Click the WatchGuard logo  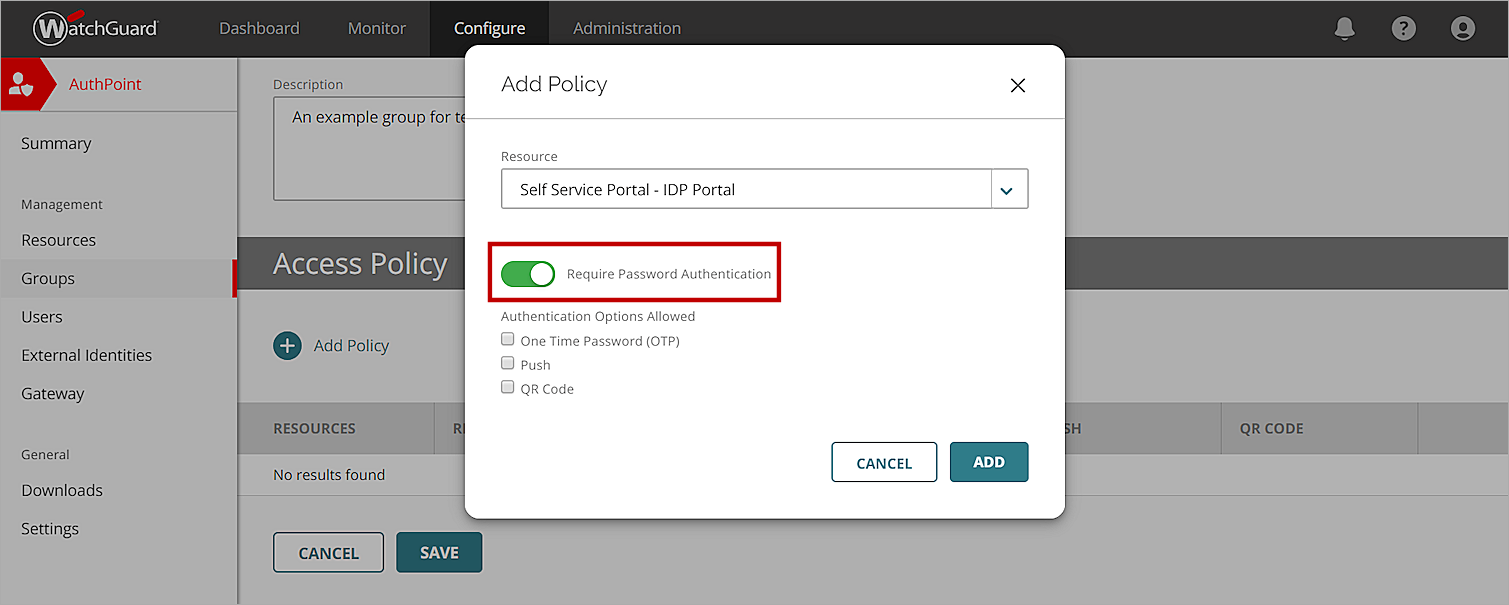pyautogui.click(x=95, y=28)
